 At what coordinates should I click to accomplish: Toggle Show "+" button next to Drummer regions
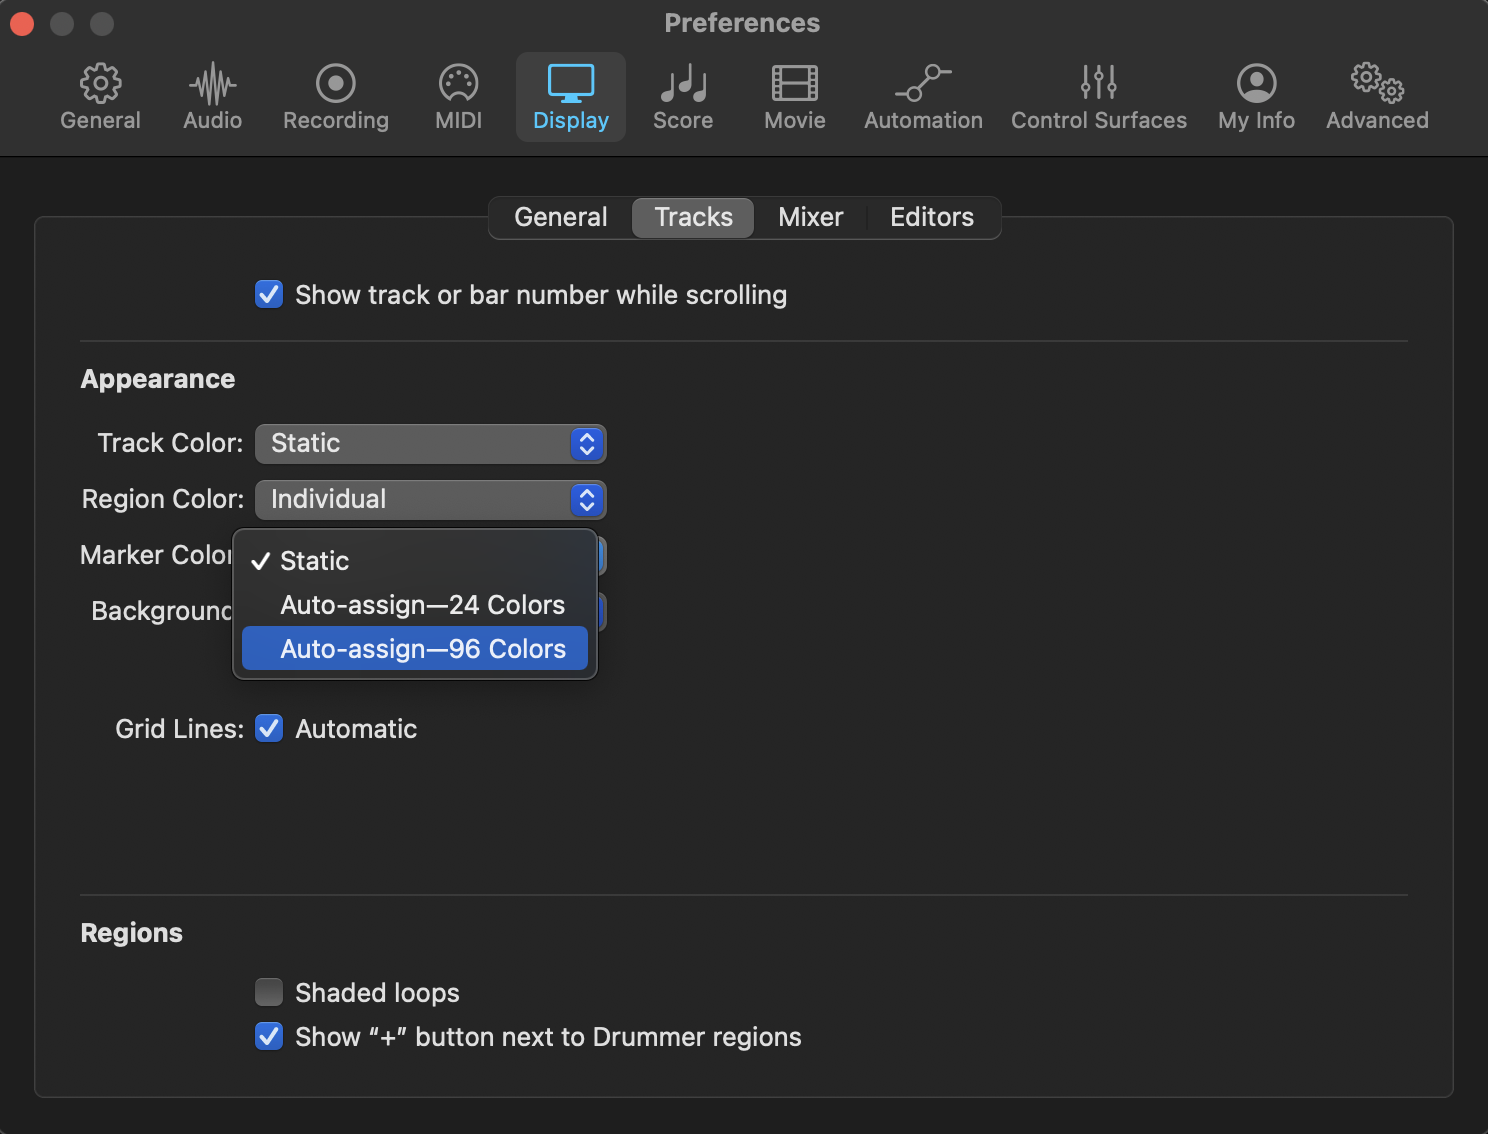269,1036
